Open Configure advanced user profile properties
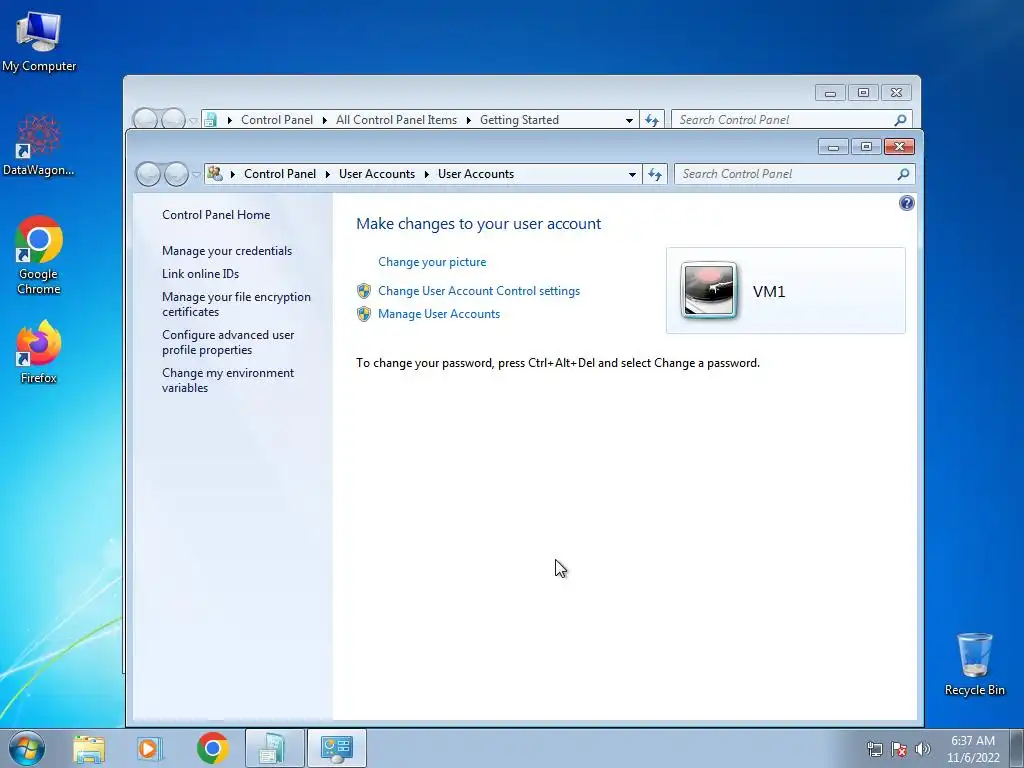 228,342
